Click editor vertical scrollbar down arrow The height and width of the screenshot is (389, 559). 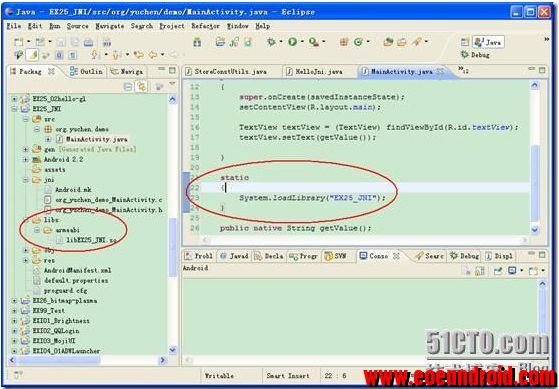(534, 230)
